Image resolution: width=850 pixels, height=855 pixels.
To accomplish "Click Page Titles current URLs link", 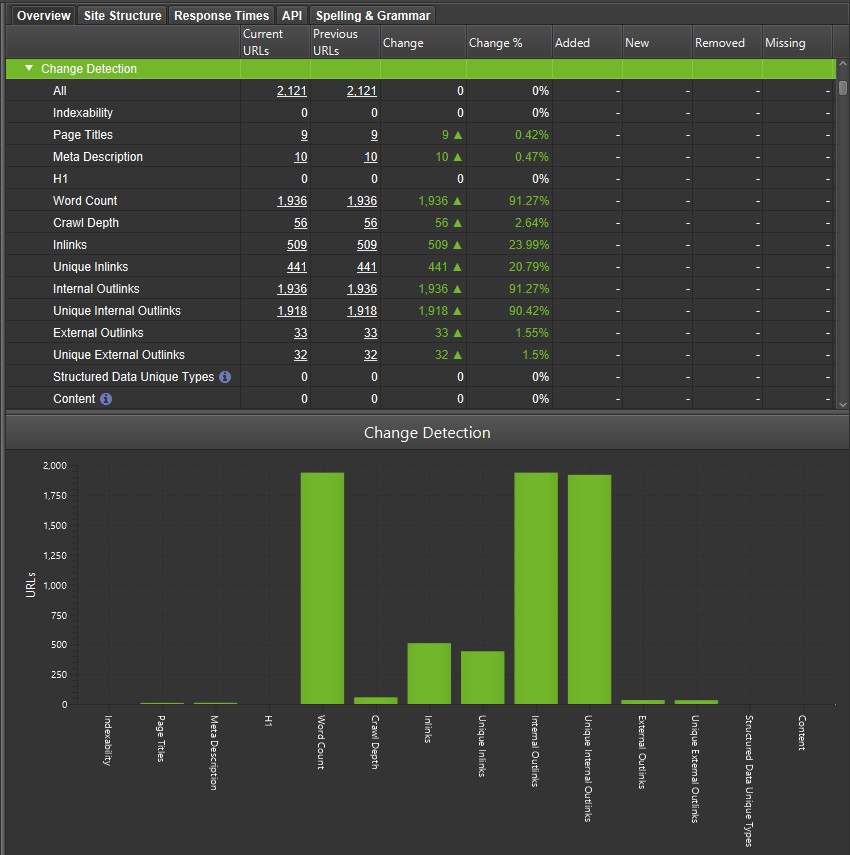I will pyautogui.click(x=303, y=135).
